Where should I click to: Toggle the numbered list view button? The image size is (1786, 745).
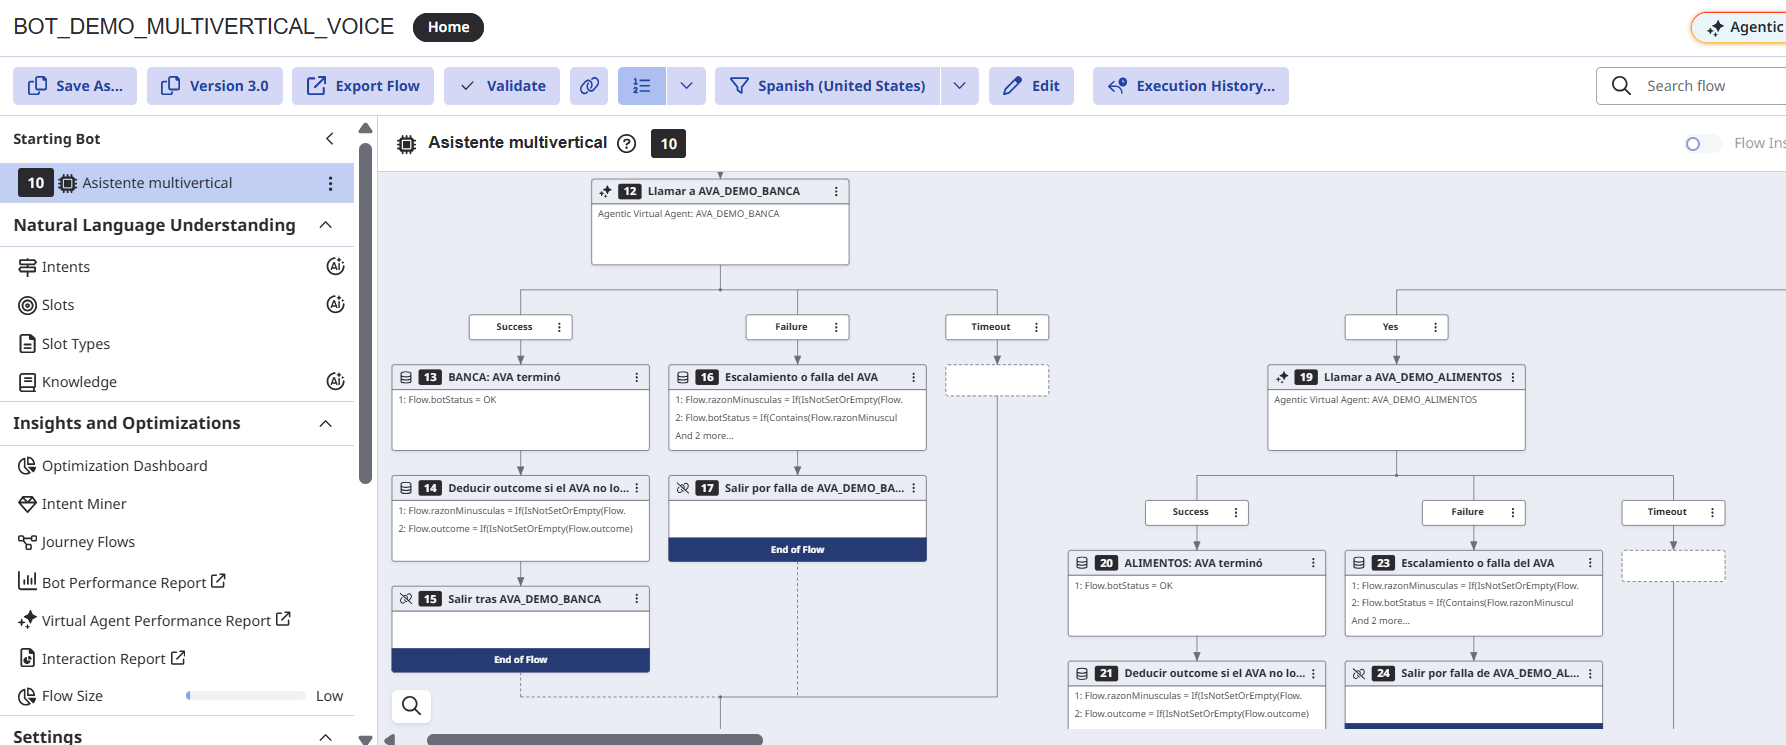642,86
